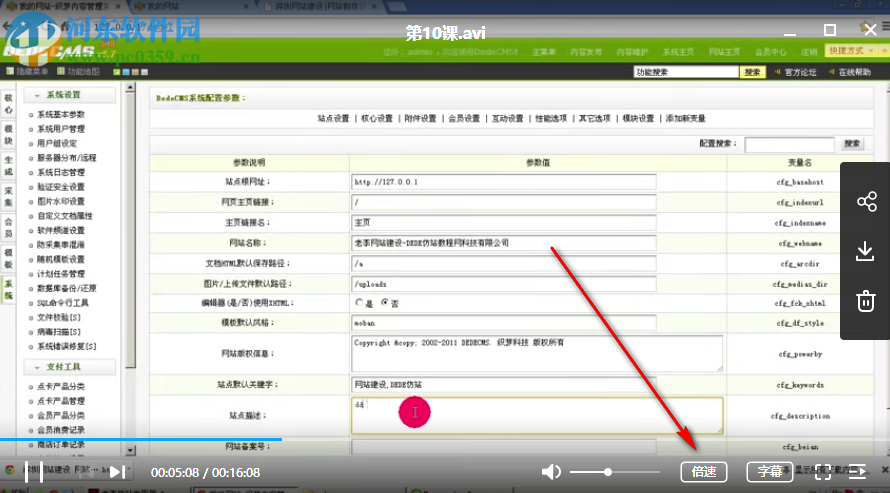Screen dimensions: 890x493
Task: Open 系统用户管理 in the sidebar
Action: (61, 129)
